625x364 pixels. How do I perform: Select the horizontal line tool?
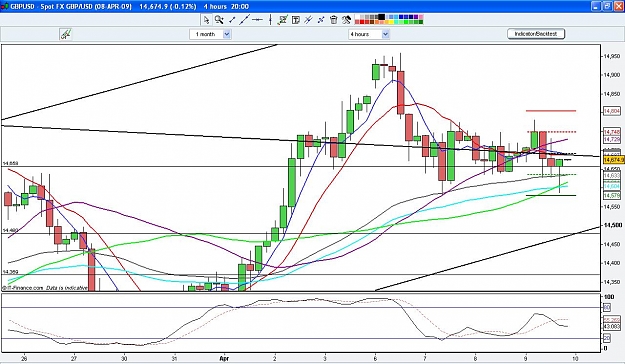tap(257, 20)
